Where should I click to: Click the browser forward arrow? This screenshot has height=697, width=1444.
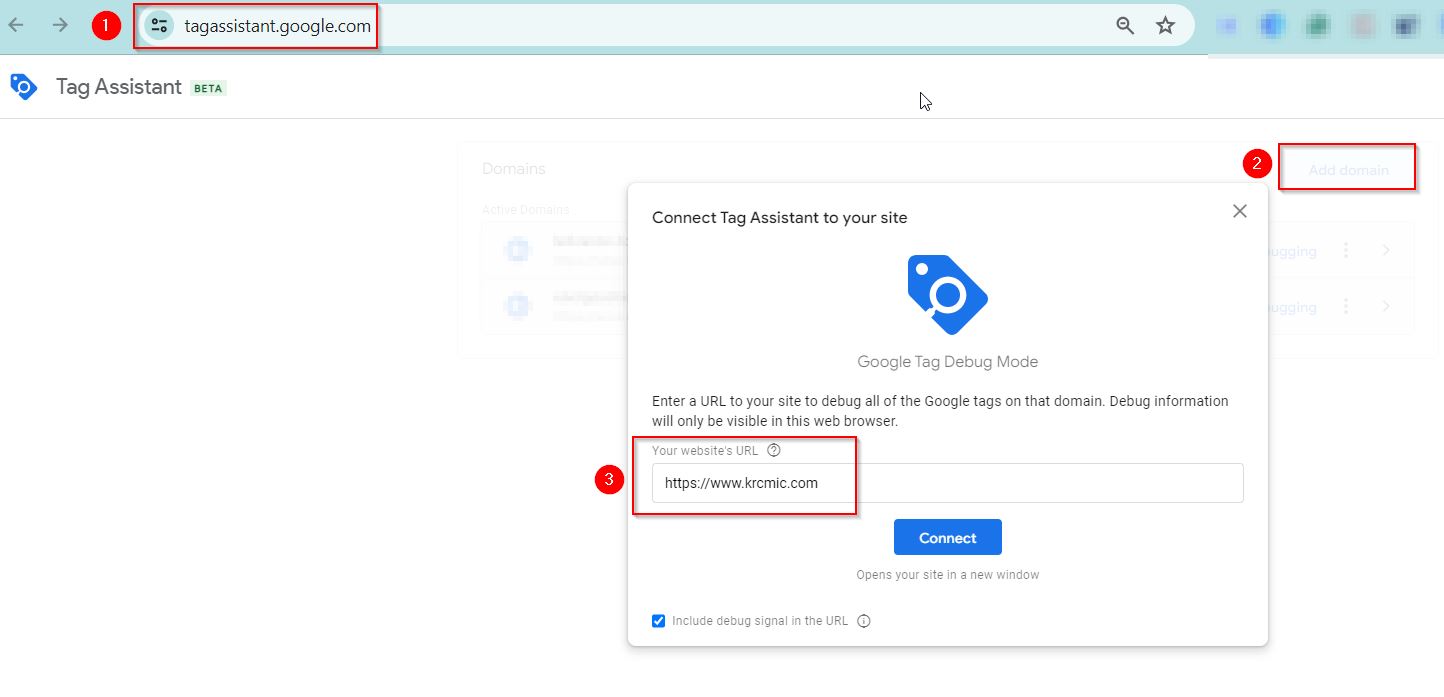click(60, 25)
